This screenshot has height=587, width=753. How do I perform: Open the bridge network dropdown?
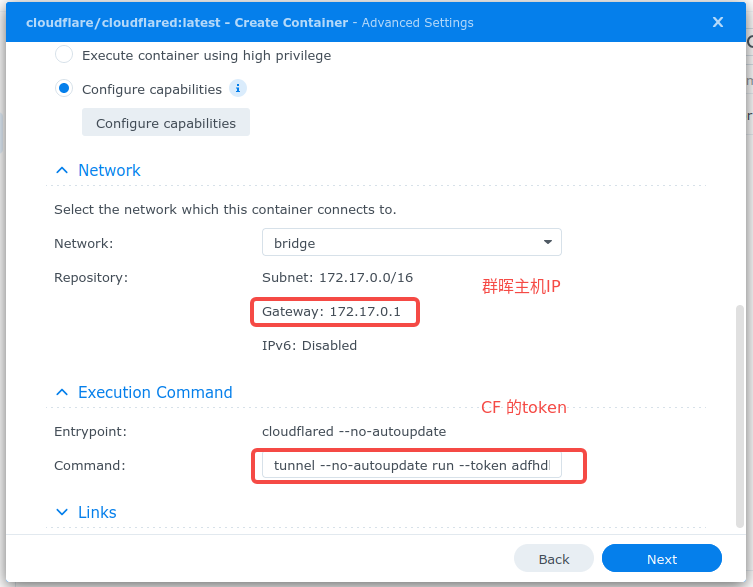point(410,243)
